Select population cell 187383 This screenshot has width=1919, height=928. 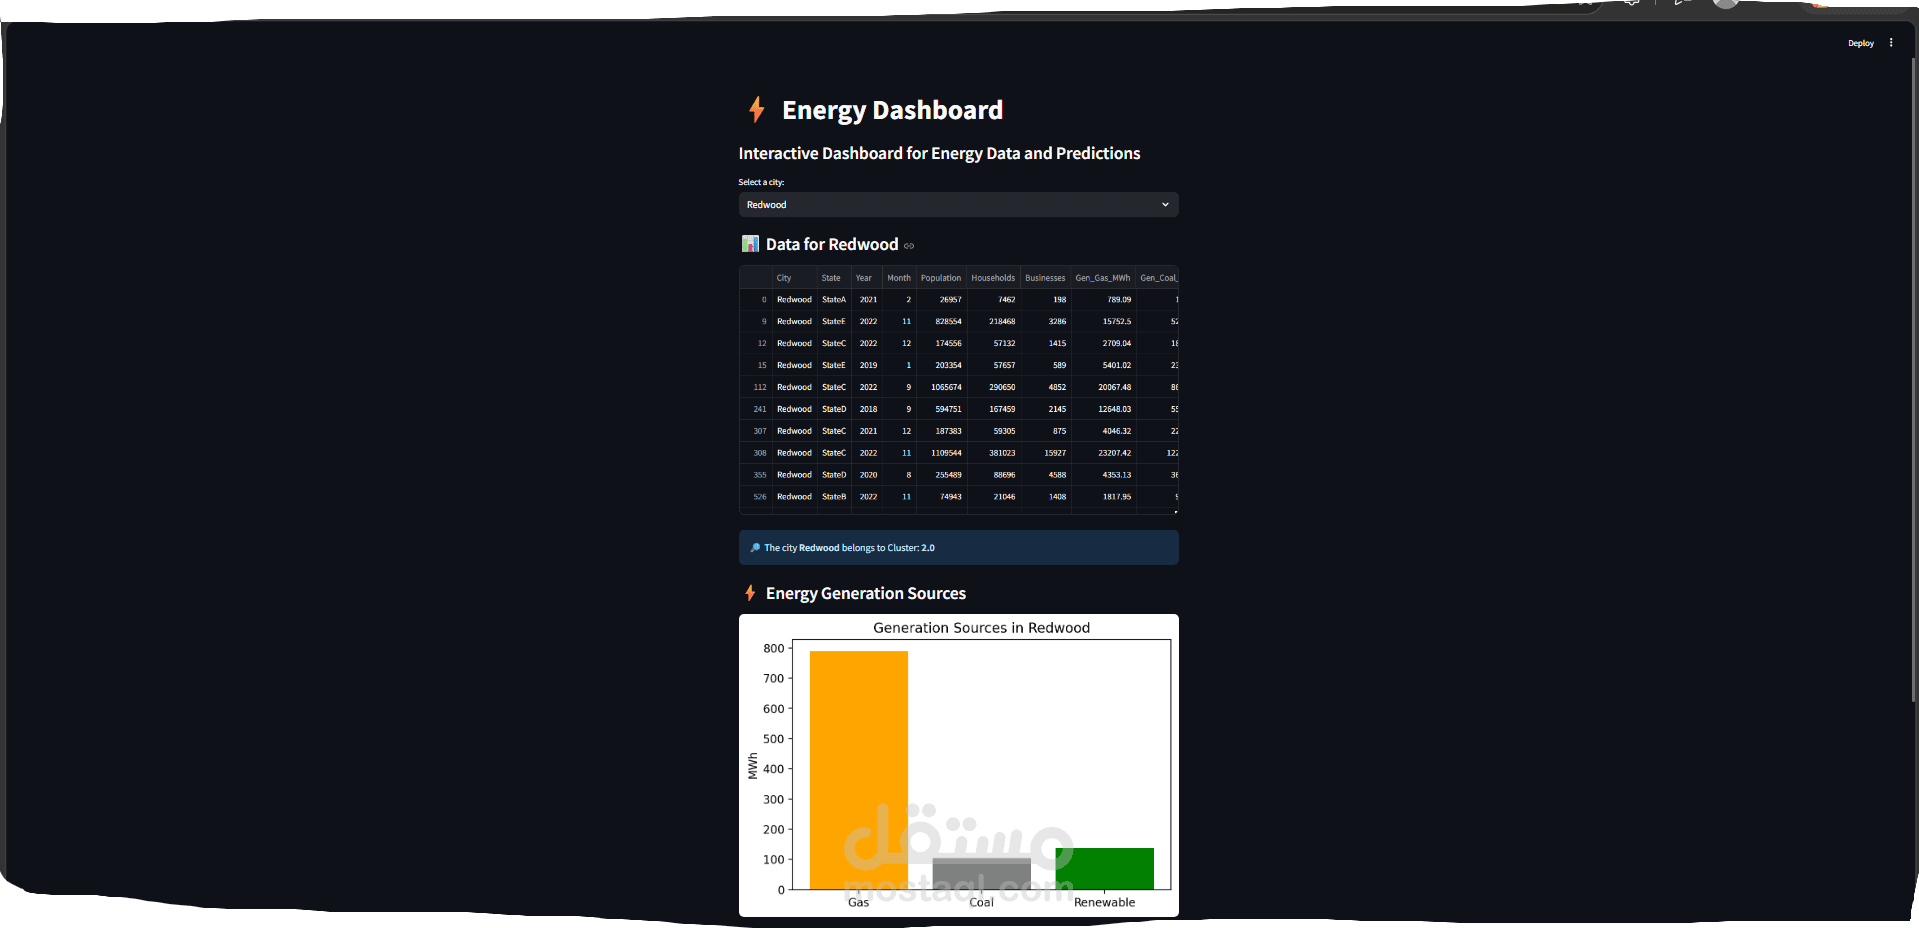point(941,432)
